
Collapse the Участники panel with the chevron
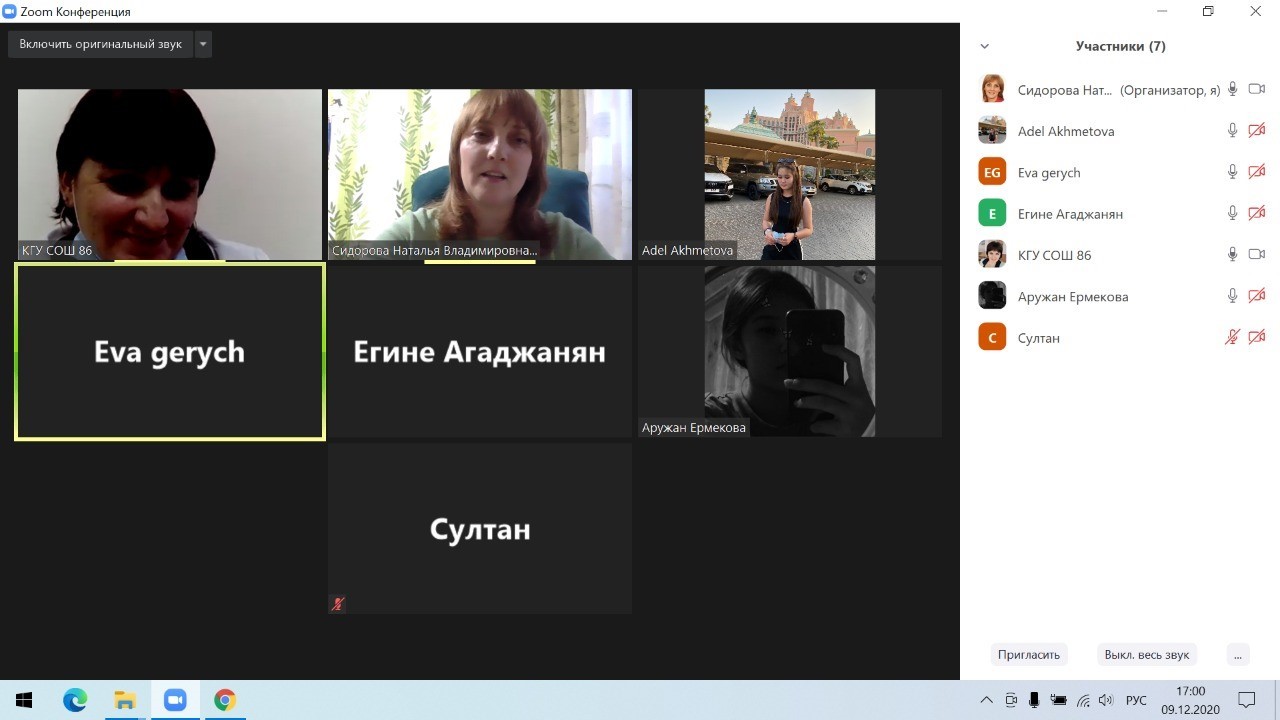click(x=985, y=46)
